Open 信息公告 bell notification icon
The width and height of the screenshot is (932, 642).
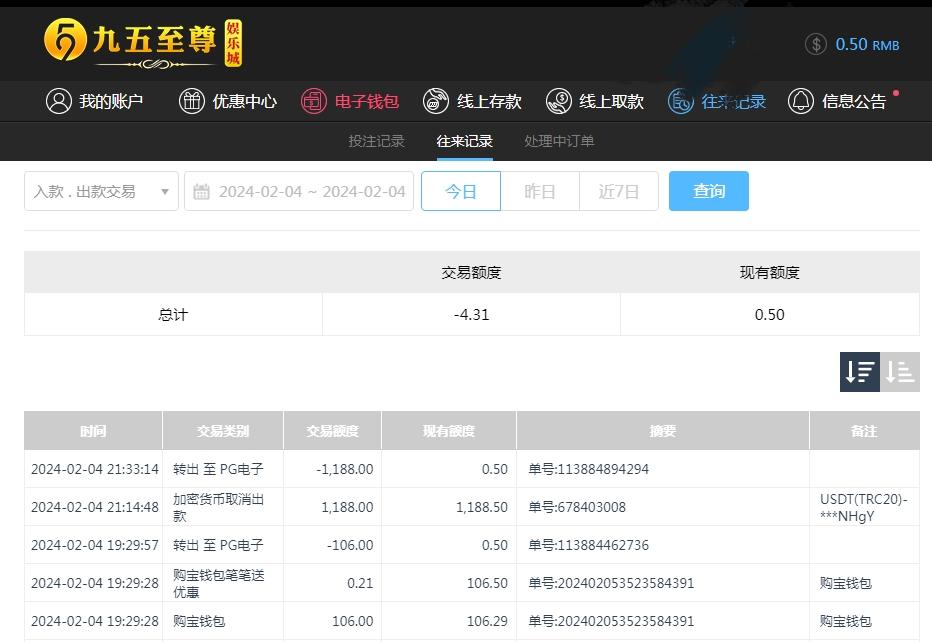coord(801,101)
